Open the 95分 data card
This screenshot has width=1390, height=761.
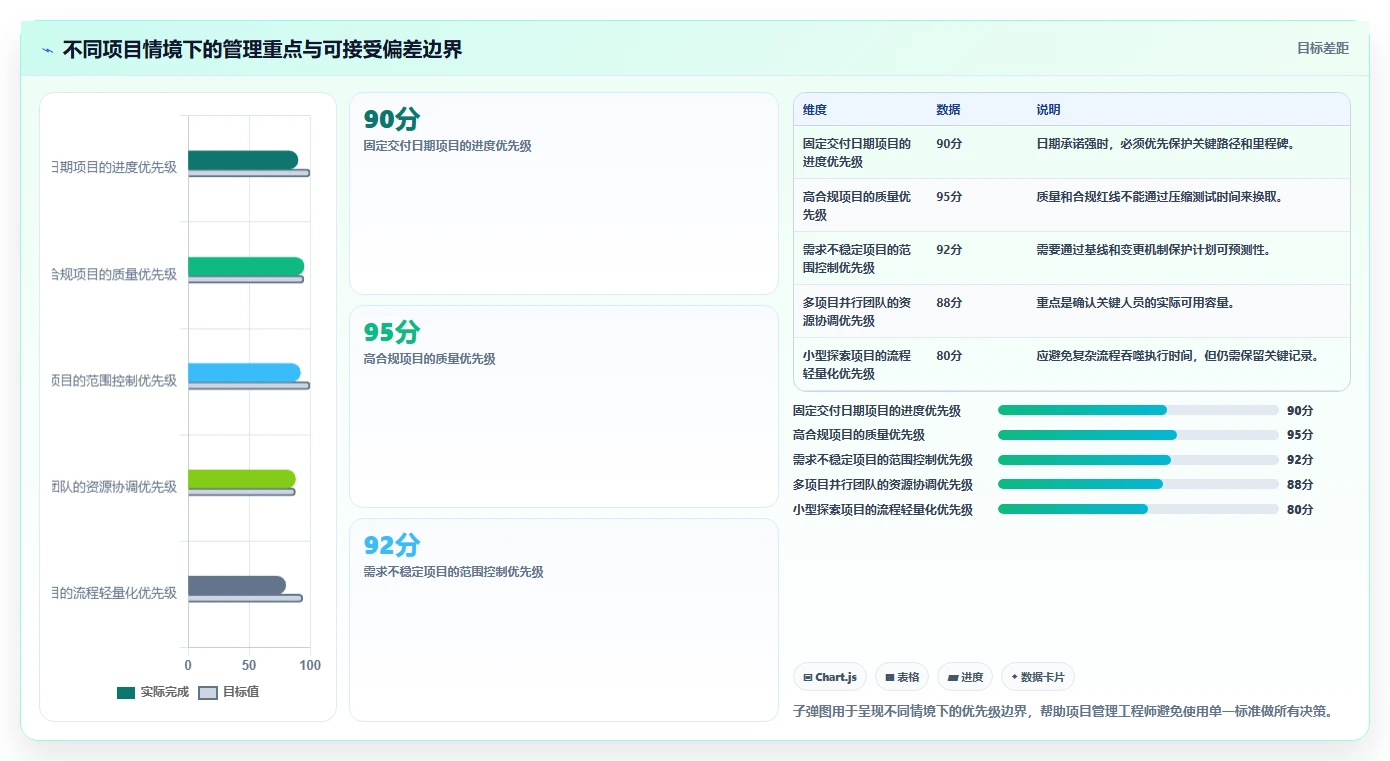pos(563,406)
